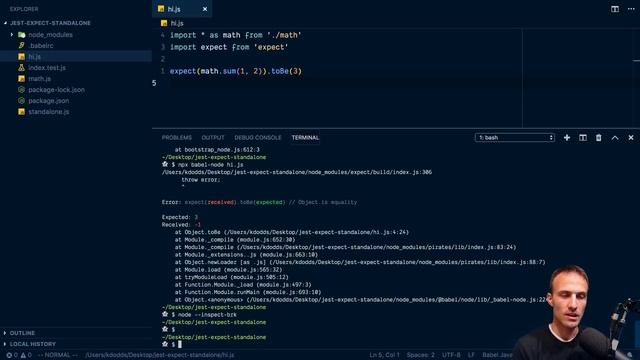Open the editor more actions ellipsis menu
Screen dimensions: 640x360
[x=631, y=9]
